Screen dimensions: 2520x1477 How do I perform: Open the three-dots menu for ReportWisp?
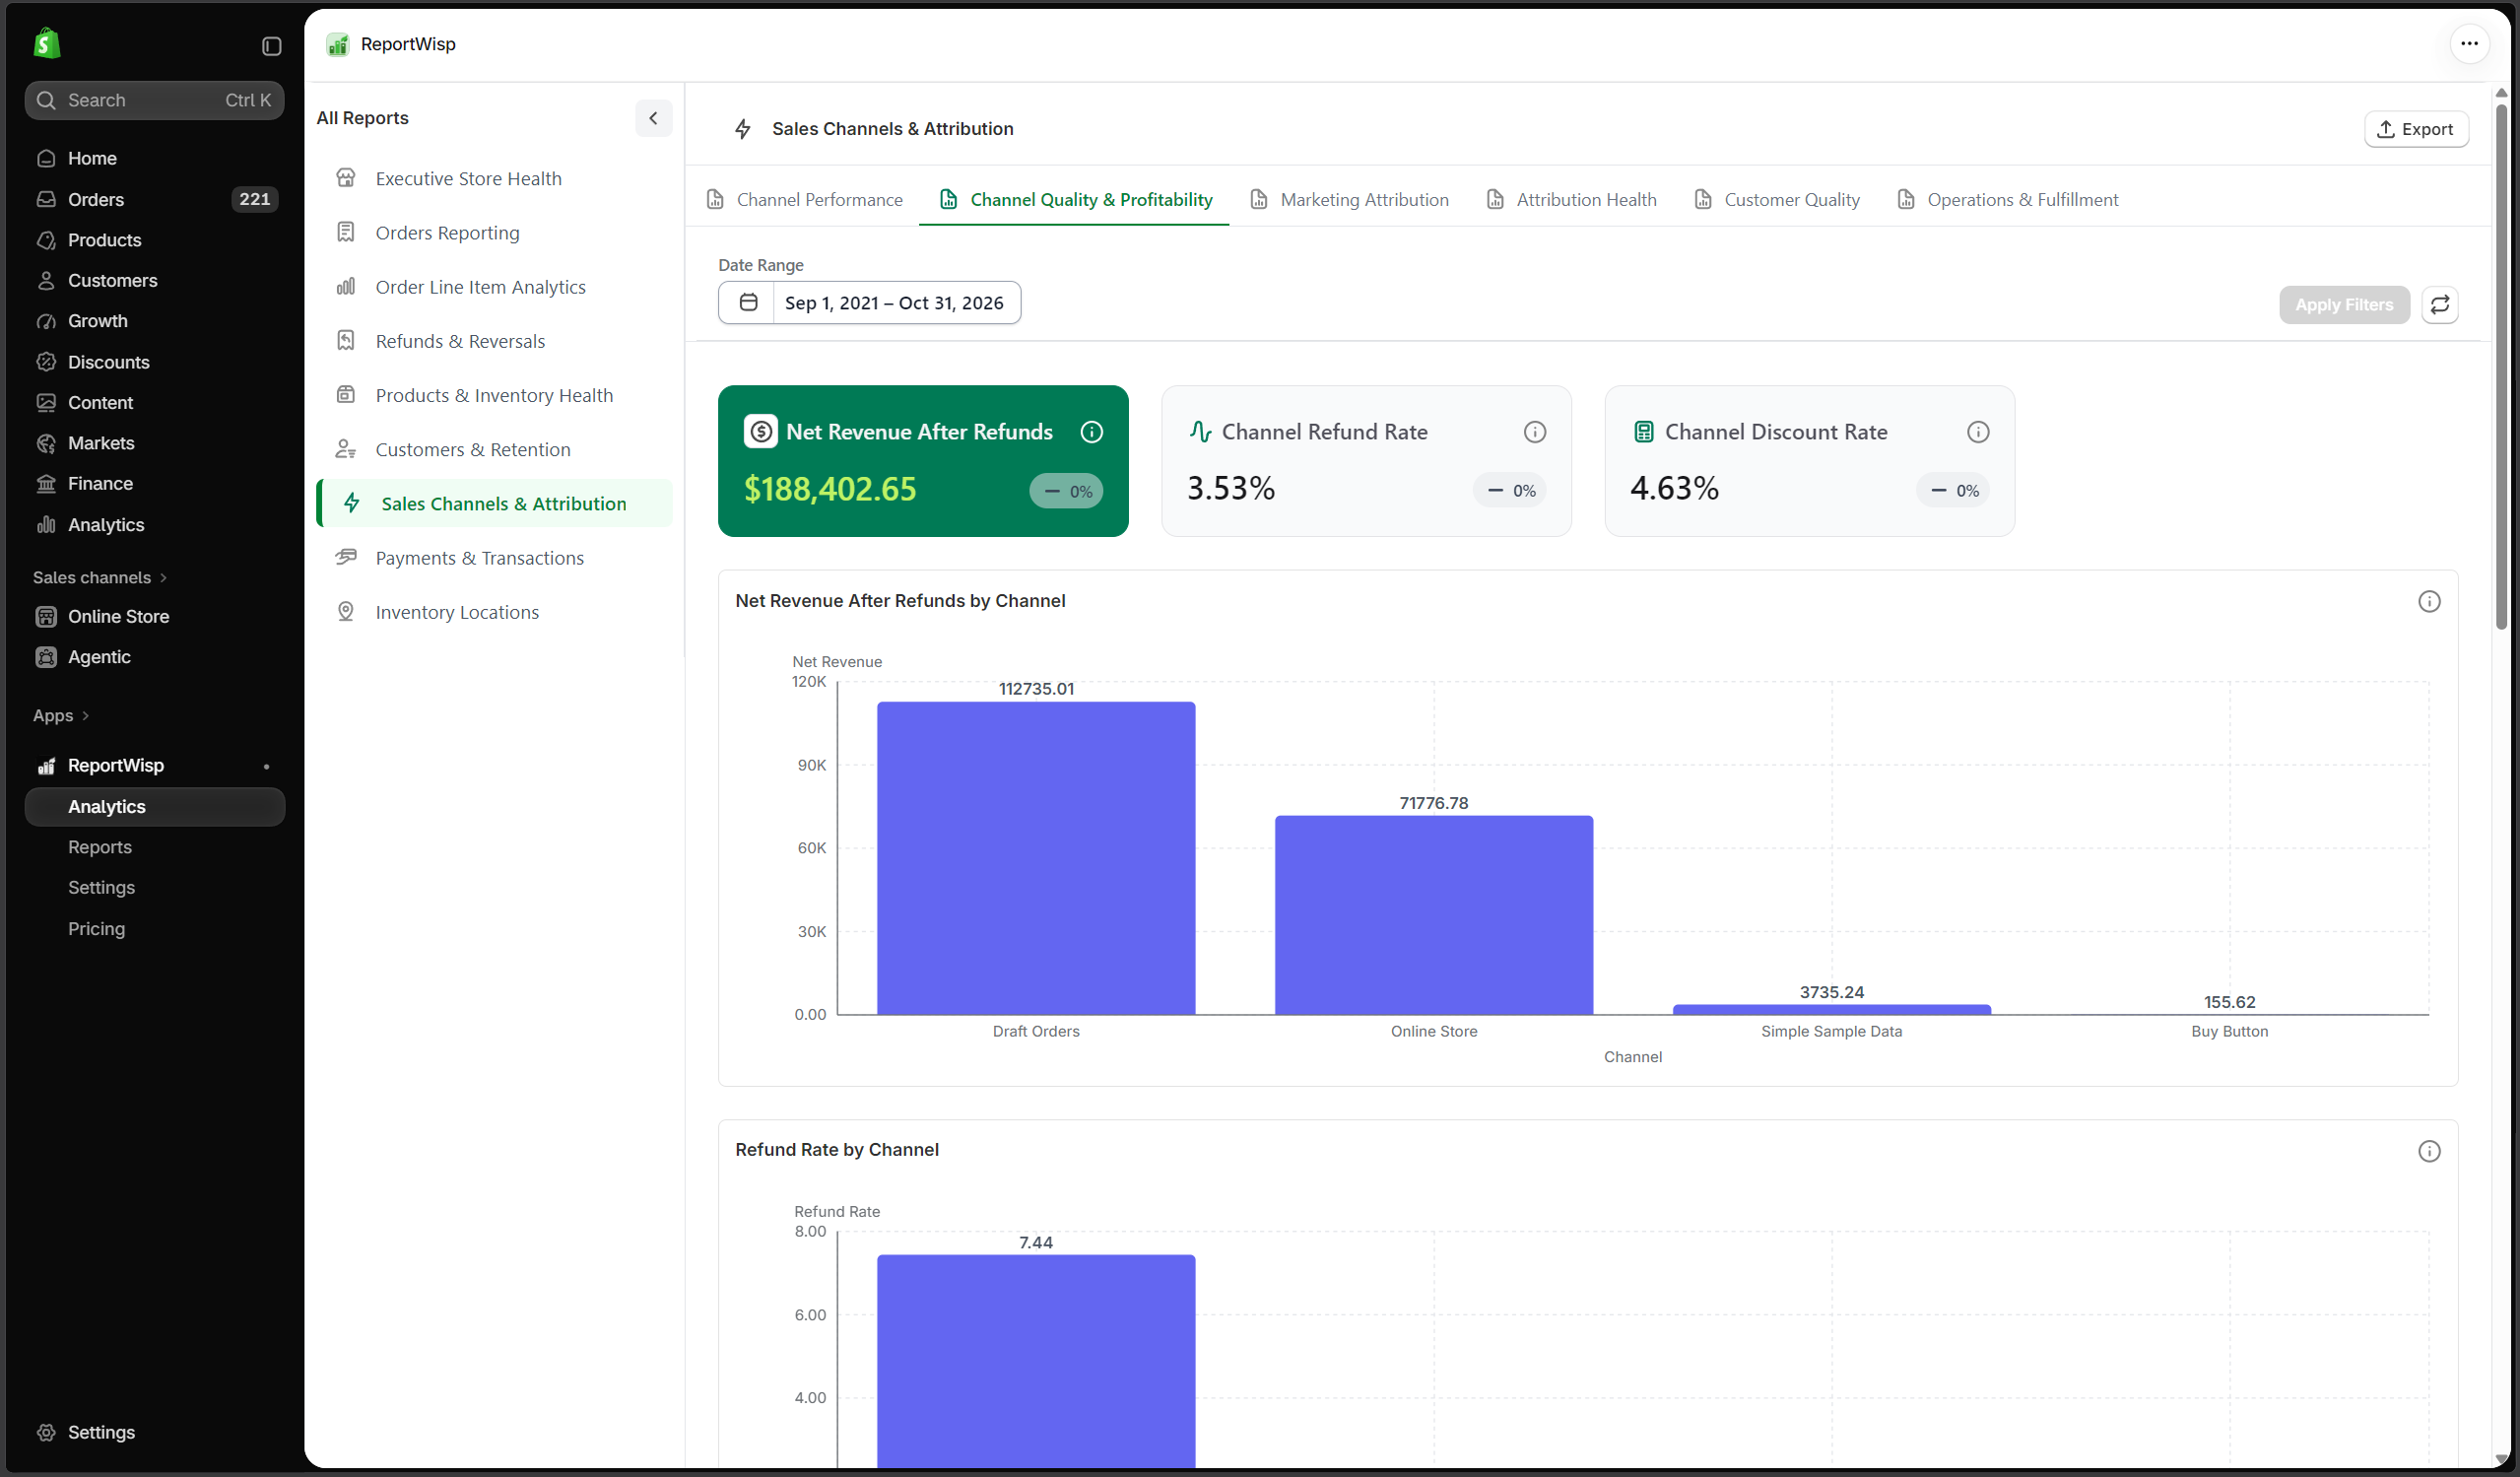click(2468, 43)
